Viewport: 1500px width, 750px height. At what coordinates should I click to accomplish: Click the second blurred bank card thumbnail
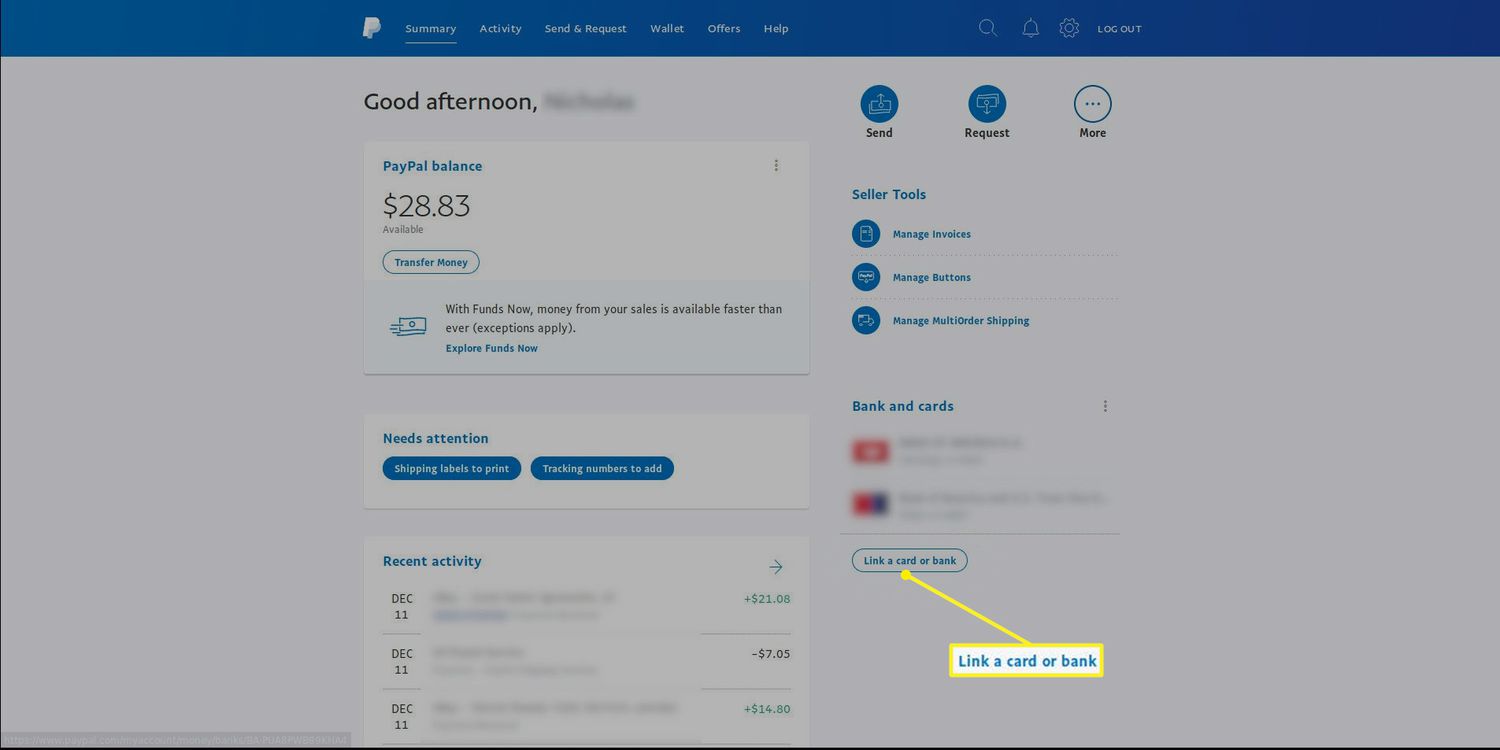(x=870, y=503)
